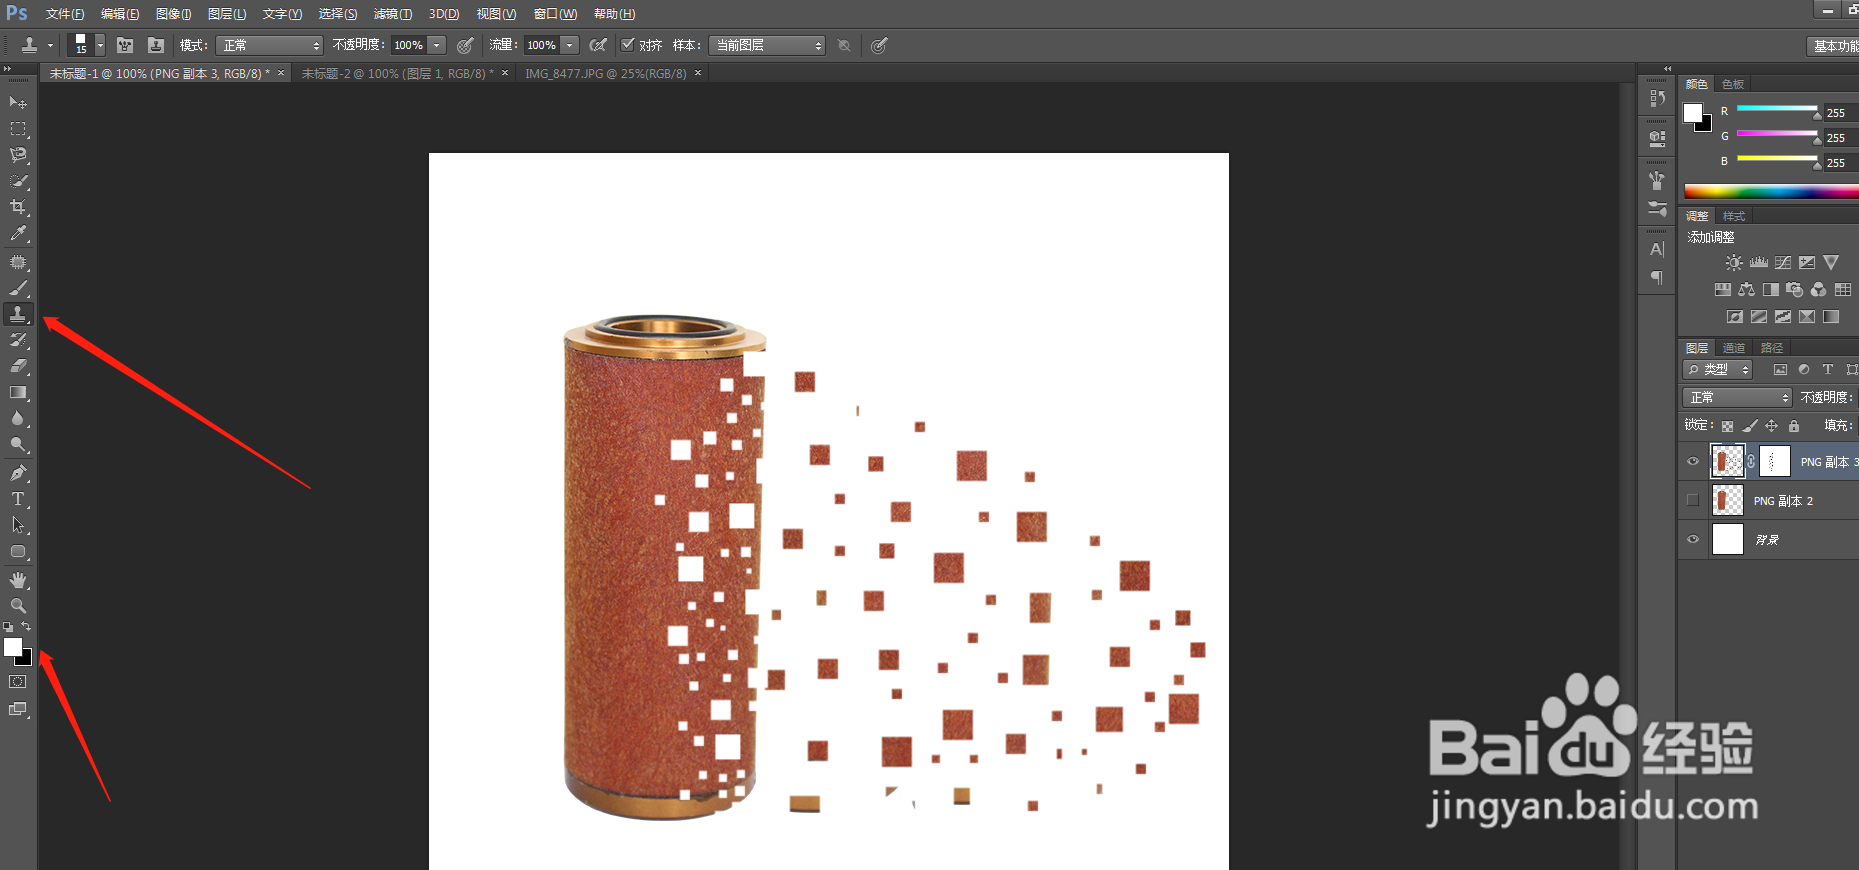Add a Color Balance adjustment
Screen dimensions: 1859x870
[x=1746, y=290]
